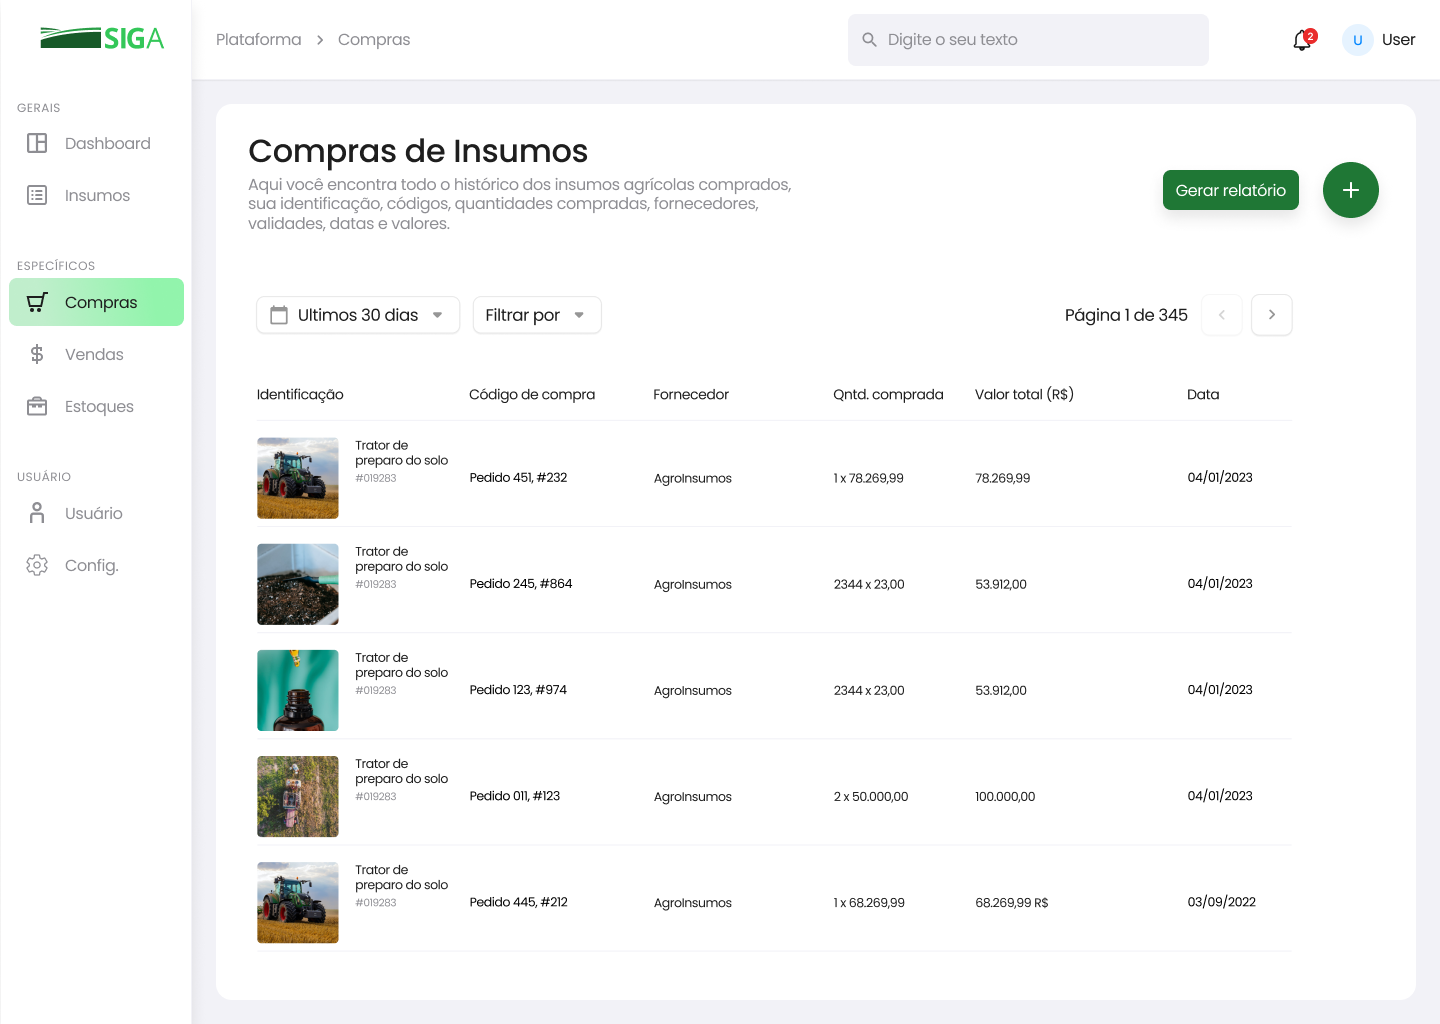
Task: Click the Usuário person icon
Action: tap(37, 513)
